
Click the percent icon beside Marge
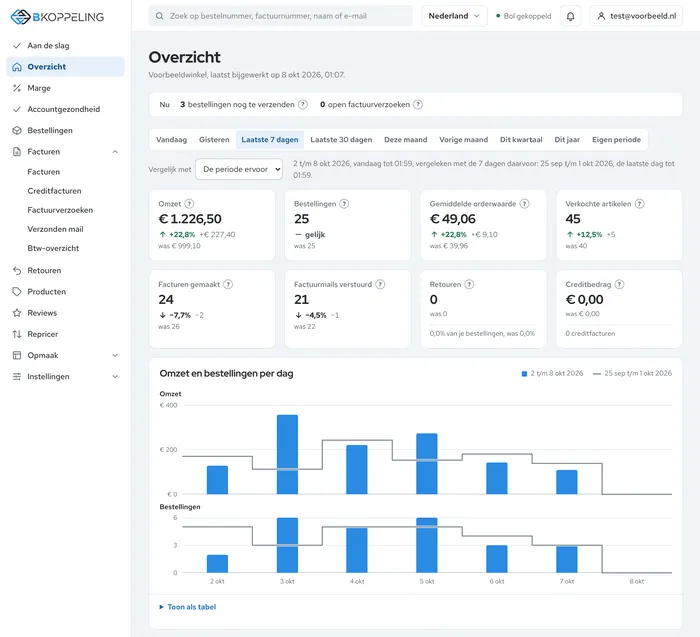(x=17, y=88)
